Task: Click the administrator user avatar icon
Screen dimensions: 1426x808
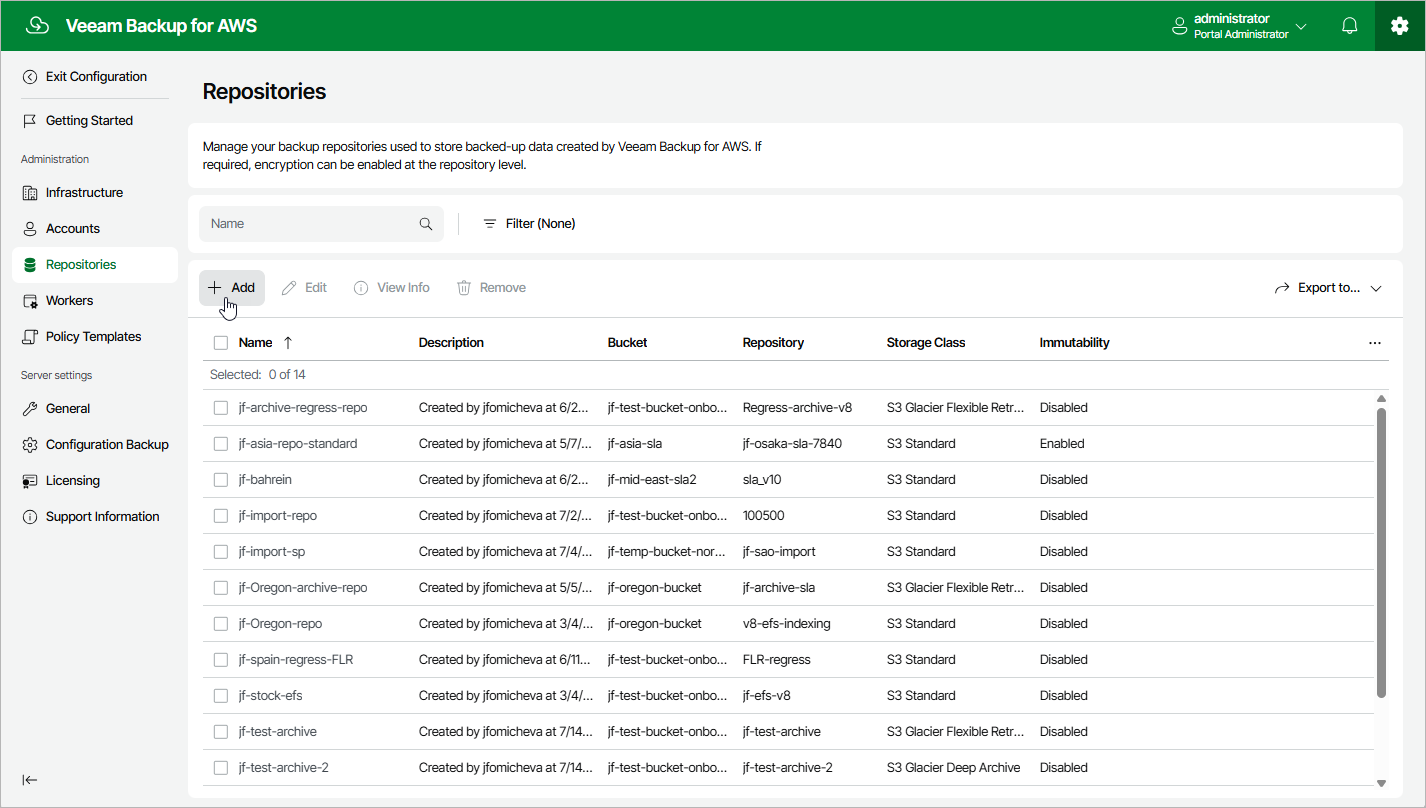Action: pos(1180,26)
